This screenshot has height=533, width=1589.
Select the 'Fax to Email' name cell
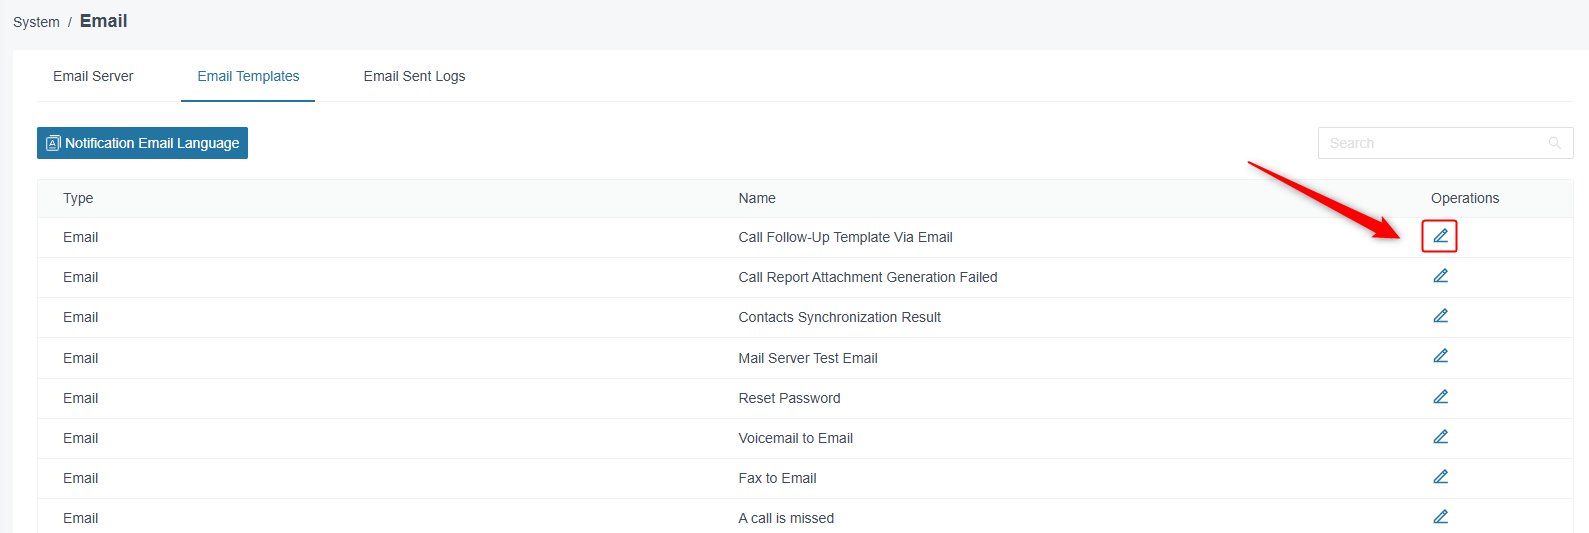coord(777,478)
